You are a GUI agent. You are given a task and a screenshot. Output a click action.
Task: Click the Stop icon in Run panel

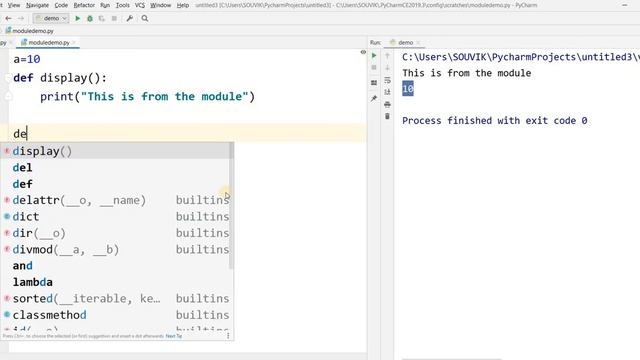[x=374, y=67]
